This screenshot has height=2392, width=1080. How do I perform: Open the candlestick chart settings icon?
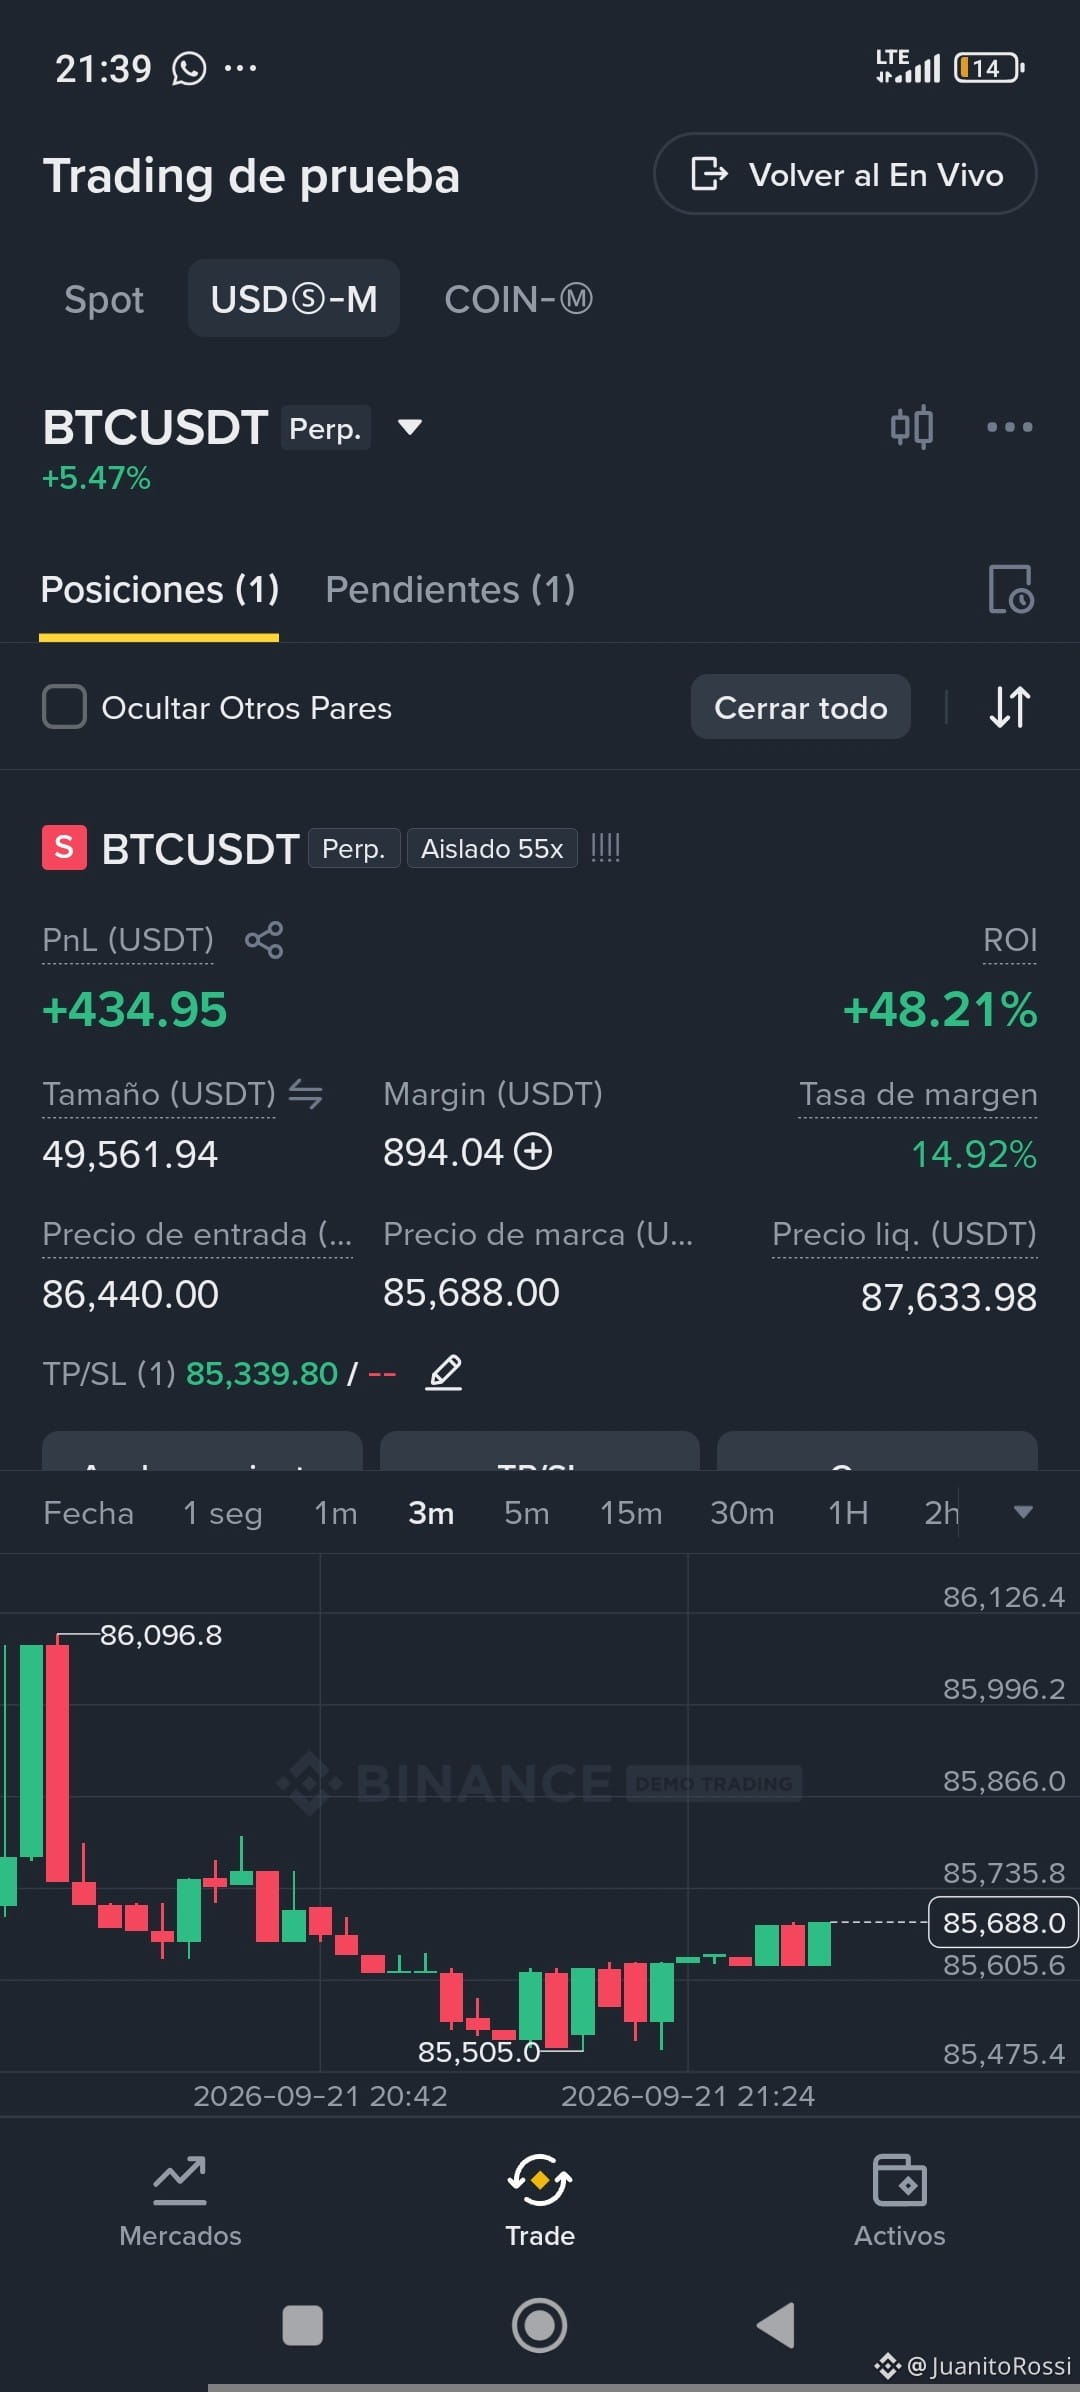coord(912,427)
